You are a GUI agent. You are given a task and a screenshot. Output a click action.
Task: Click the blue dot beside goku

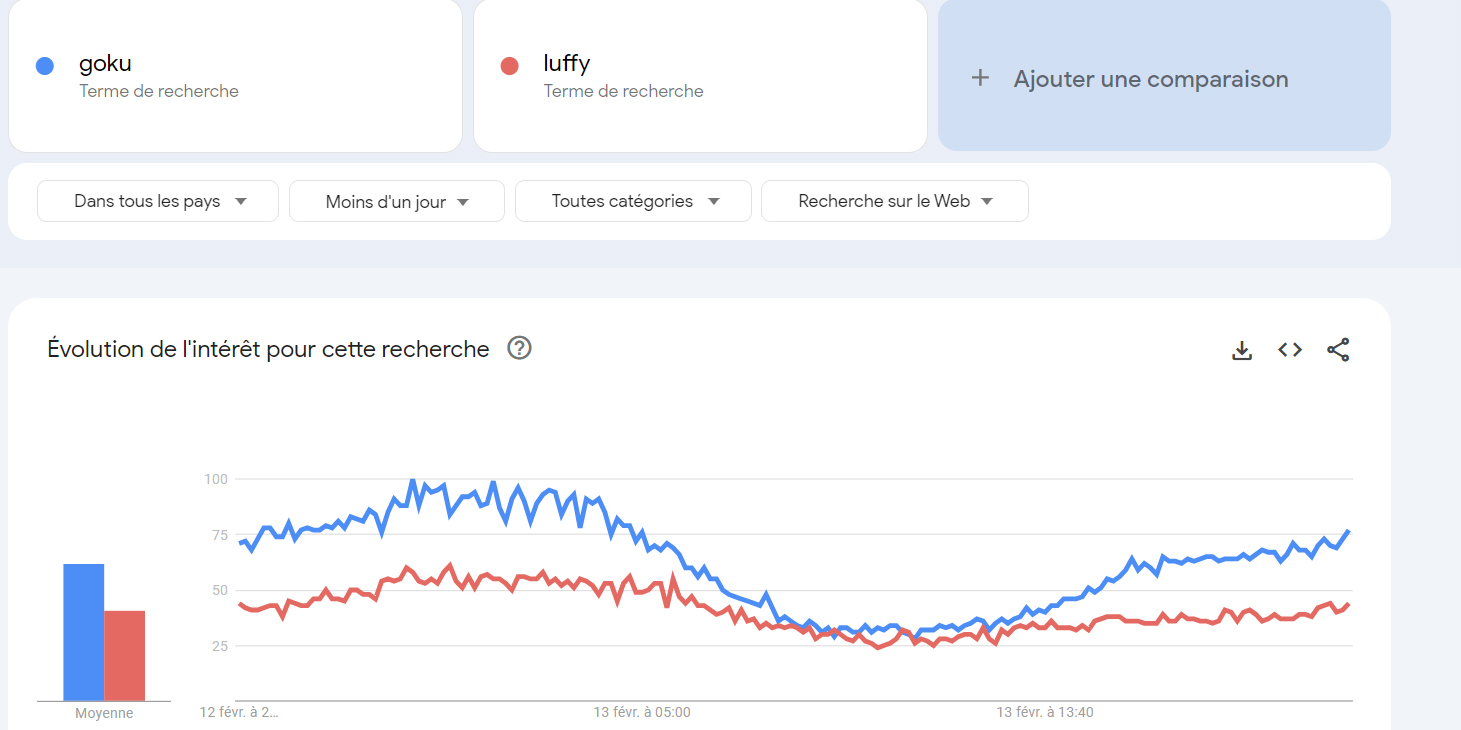pyautogui.click(x=44, y=66)
